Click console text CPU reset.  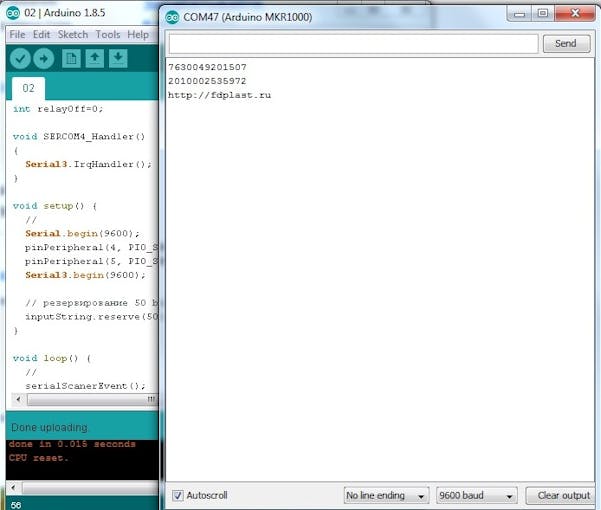38,458
